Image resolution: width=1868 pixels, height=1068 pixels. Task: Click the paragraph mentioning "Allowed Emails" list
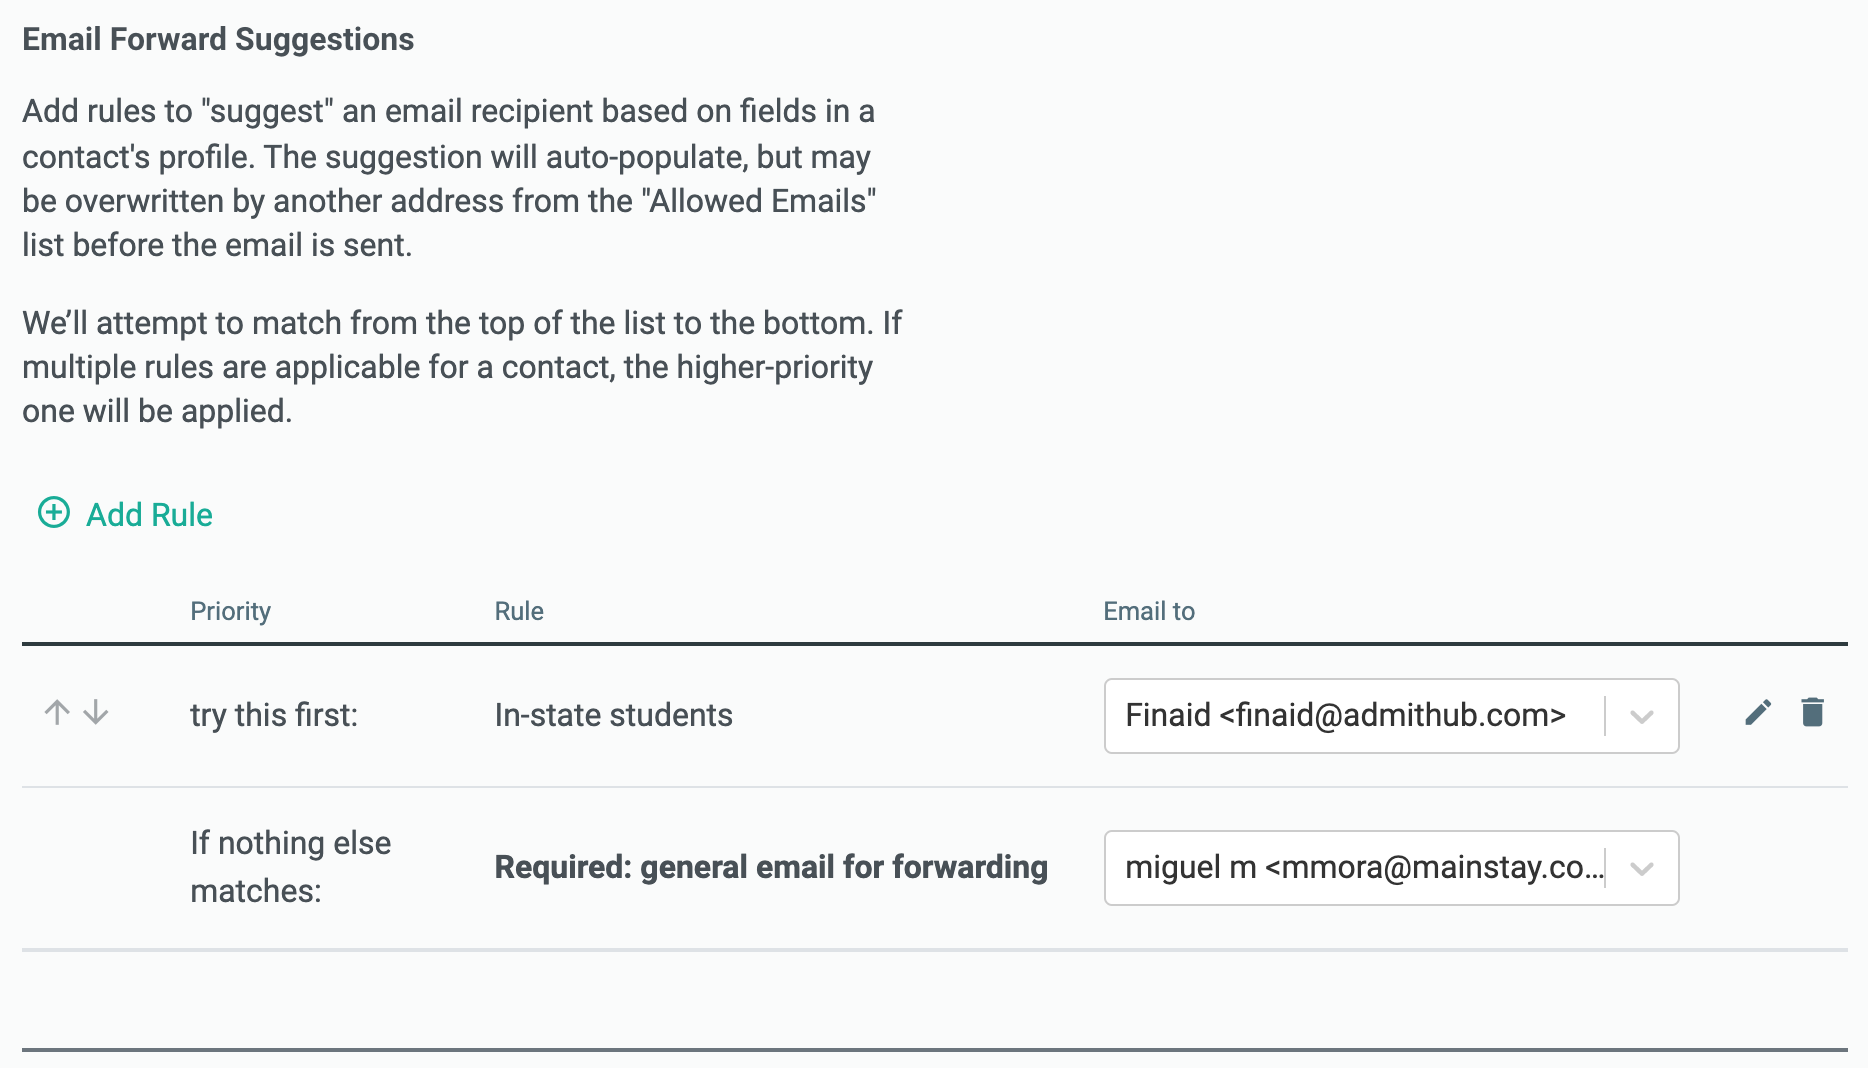[449, 178]
